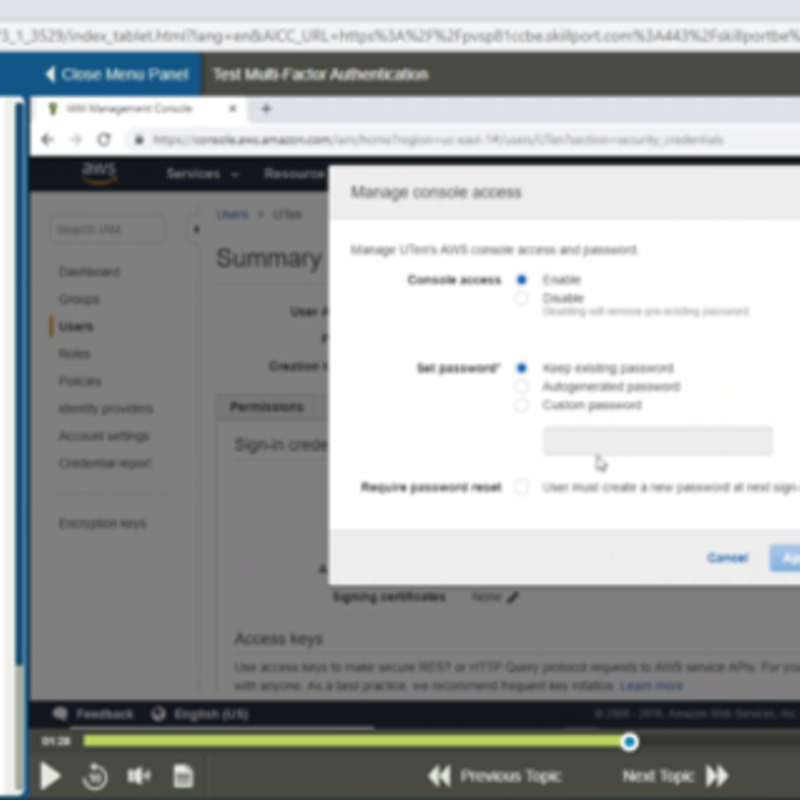The width and height of the screenshot is (800, 800).
Task: Edit Signing certificates pencil icon
Action: pos(513,597)
